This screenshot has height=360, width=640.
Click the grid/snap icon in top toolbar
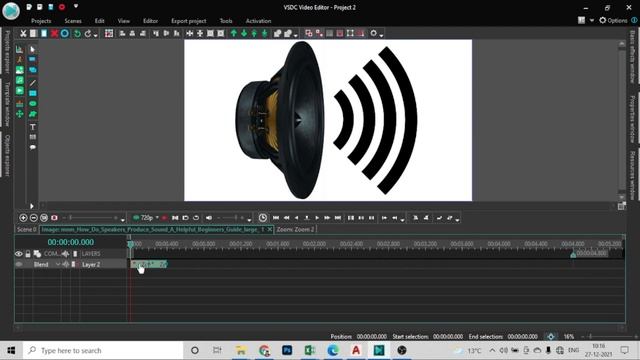[109, 33]
